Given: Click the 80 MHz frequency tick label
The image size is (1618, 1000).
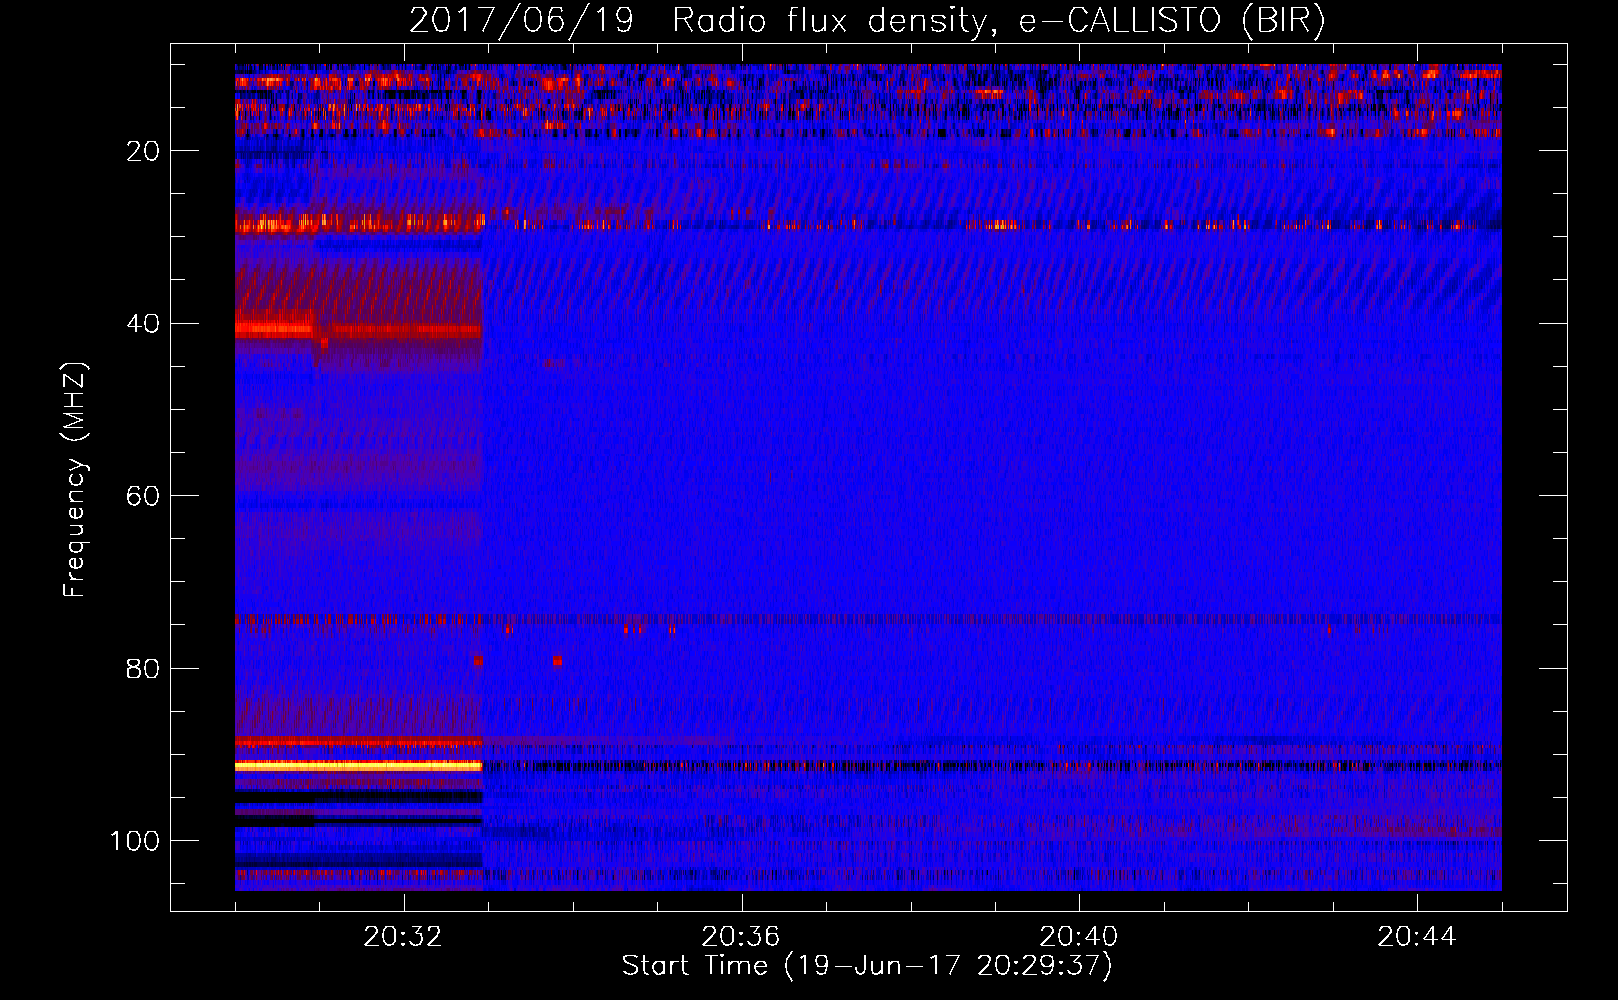Looking at the screenshot, I should point(143,669).
